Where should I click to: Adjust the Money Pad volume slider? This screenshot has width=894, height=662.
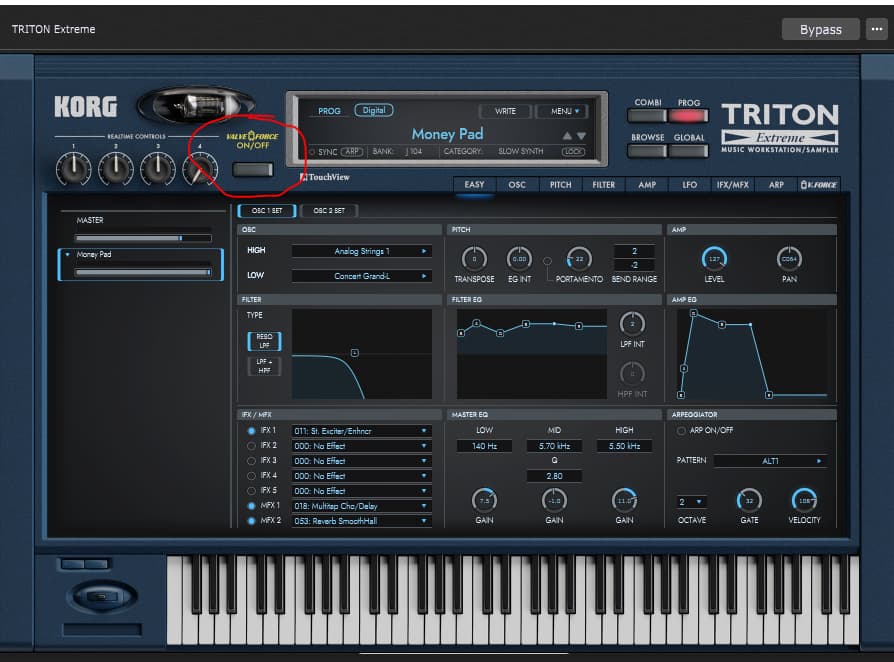[143, 272]
